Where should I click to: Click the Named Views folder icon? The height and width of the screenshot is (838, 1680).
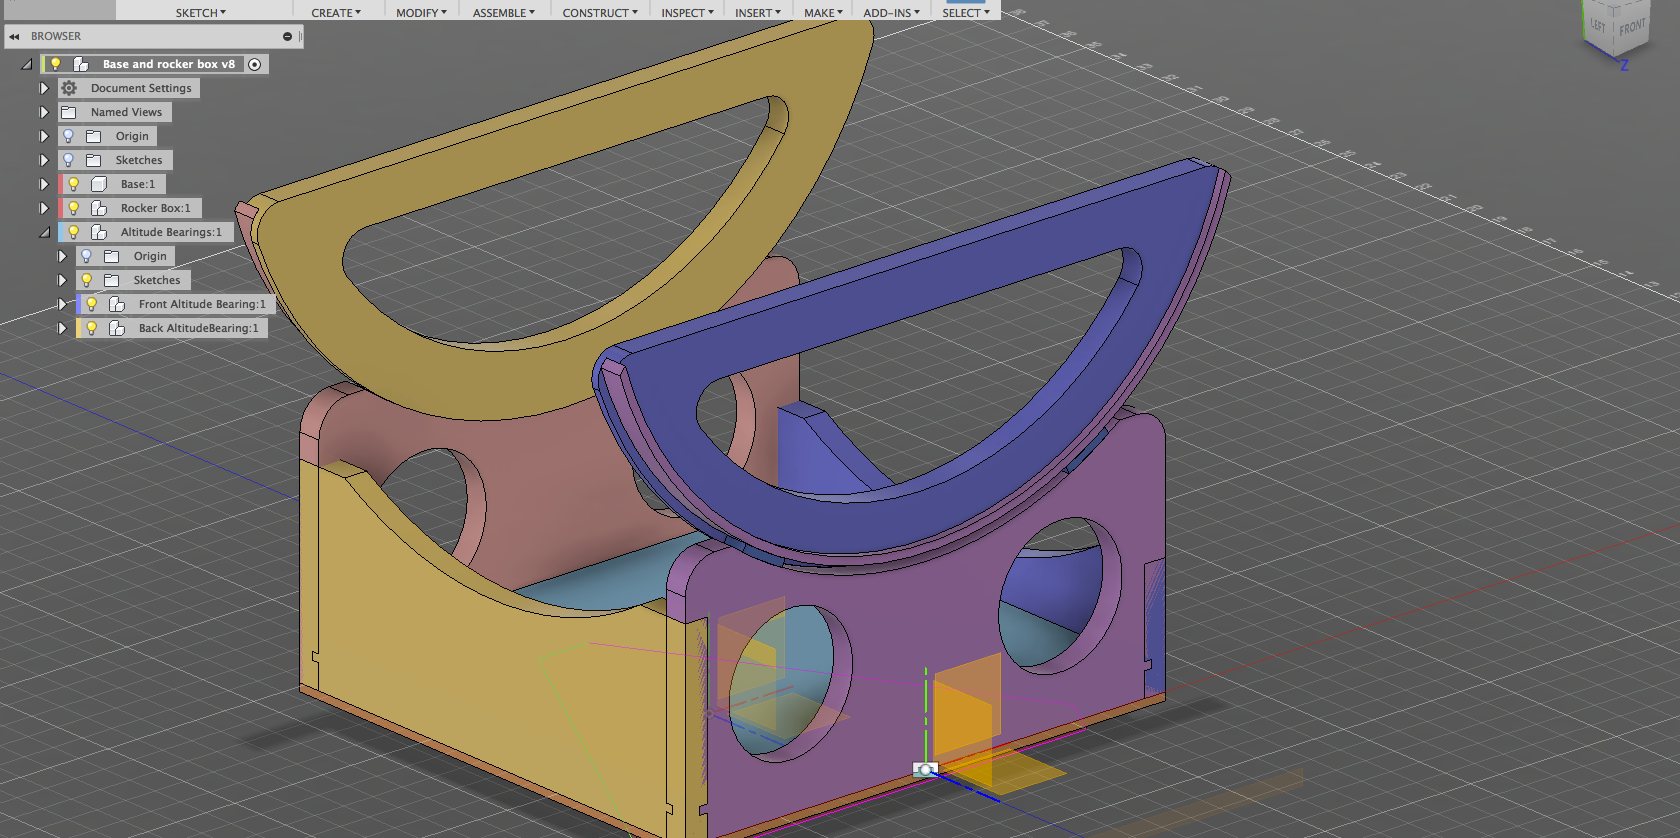(x=69, y=112)
